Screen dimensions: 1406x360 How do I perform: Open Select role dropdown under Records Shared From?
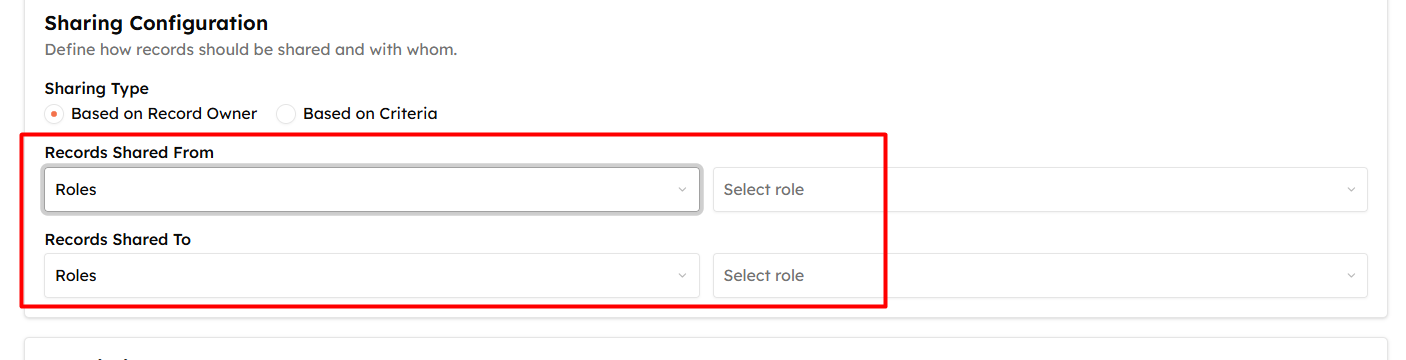click(1040, 189)
